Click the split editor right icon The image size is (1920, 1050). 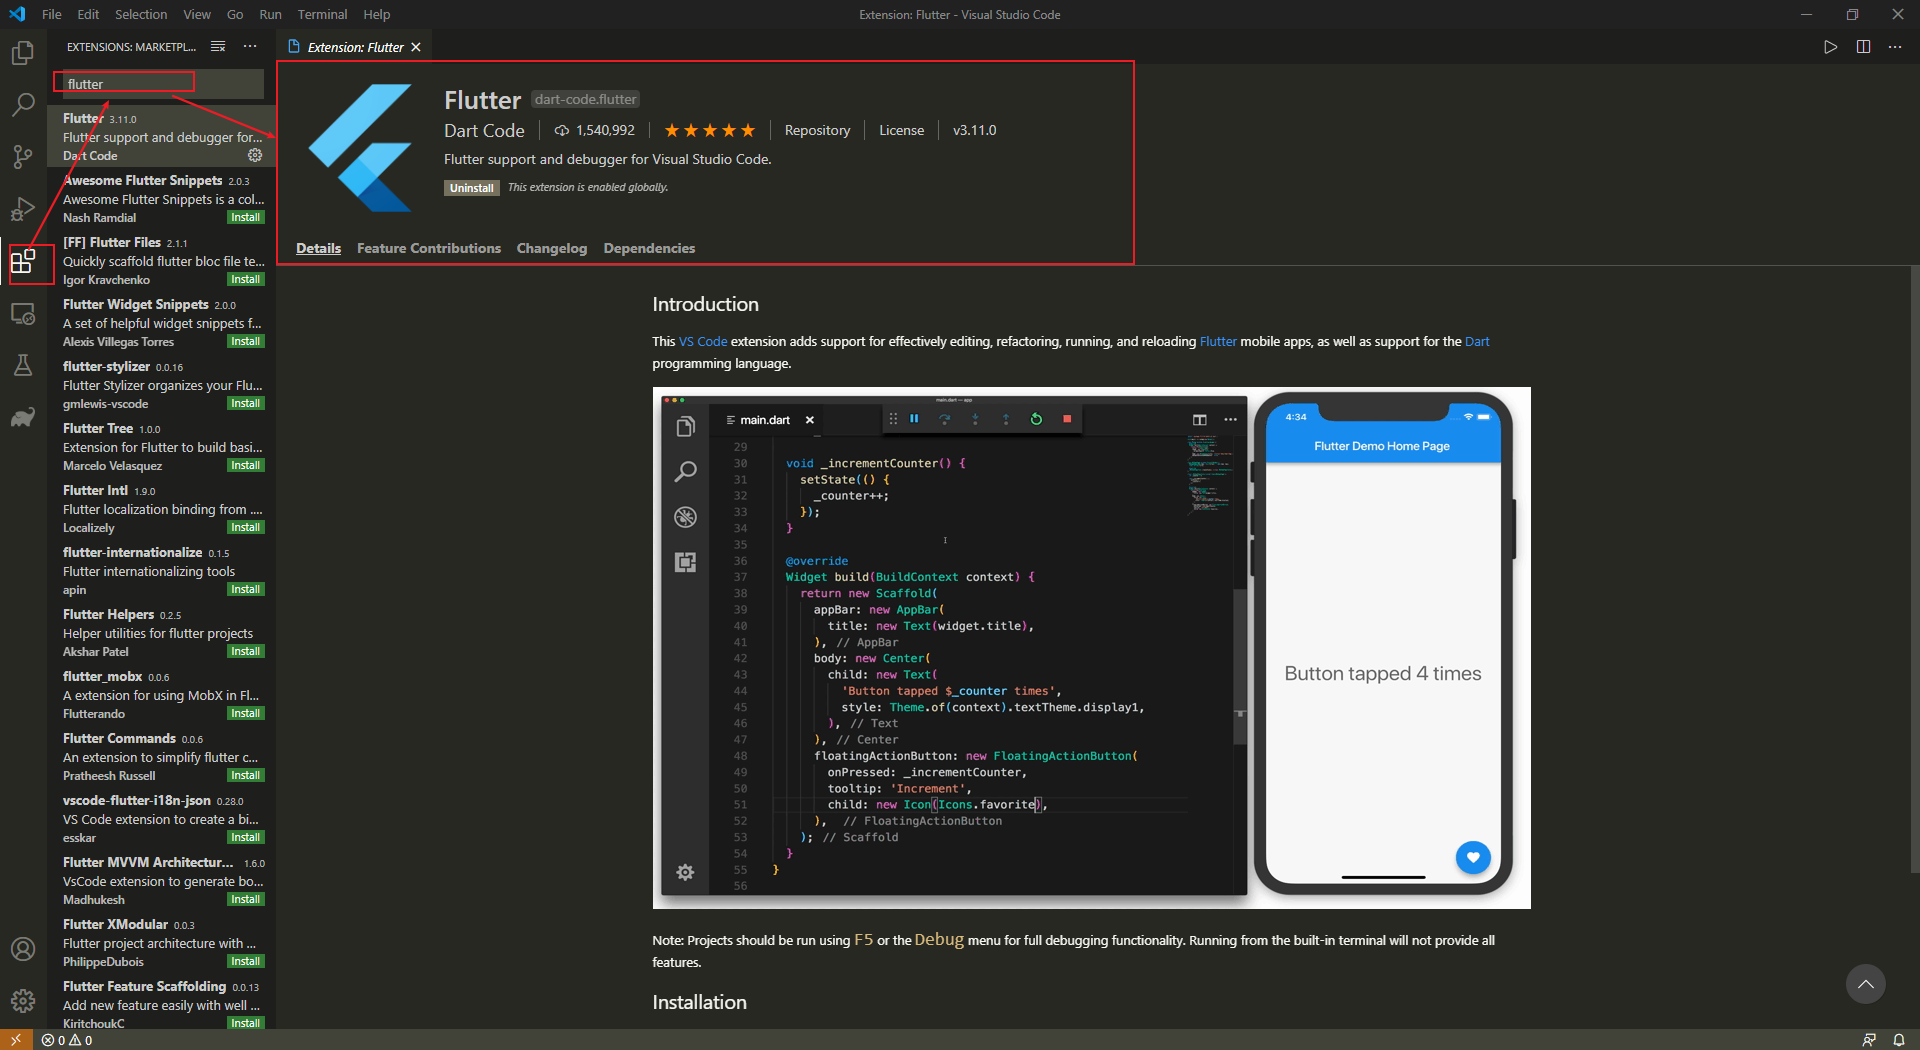[1863, 47]
